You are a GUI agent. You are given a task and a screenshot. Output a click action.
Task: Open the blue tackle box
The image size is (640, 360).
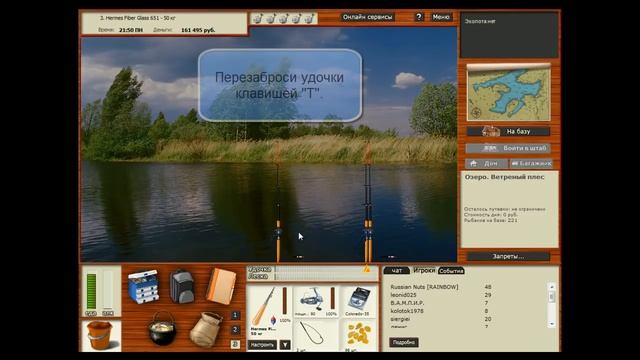pos(143,287)
